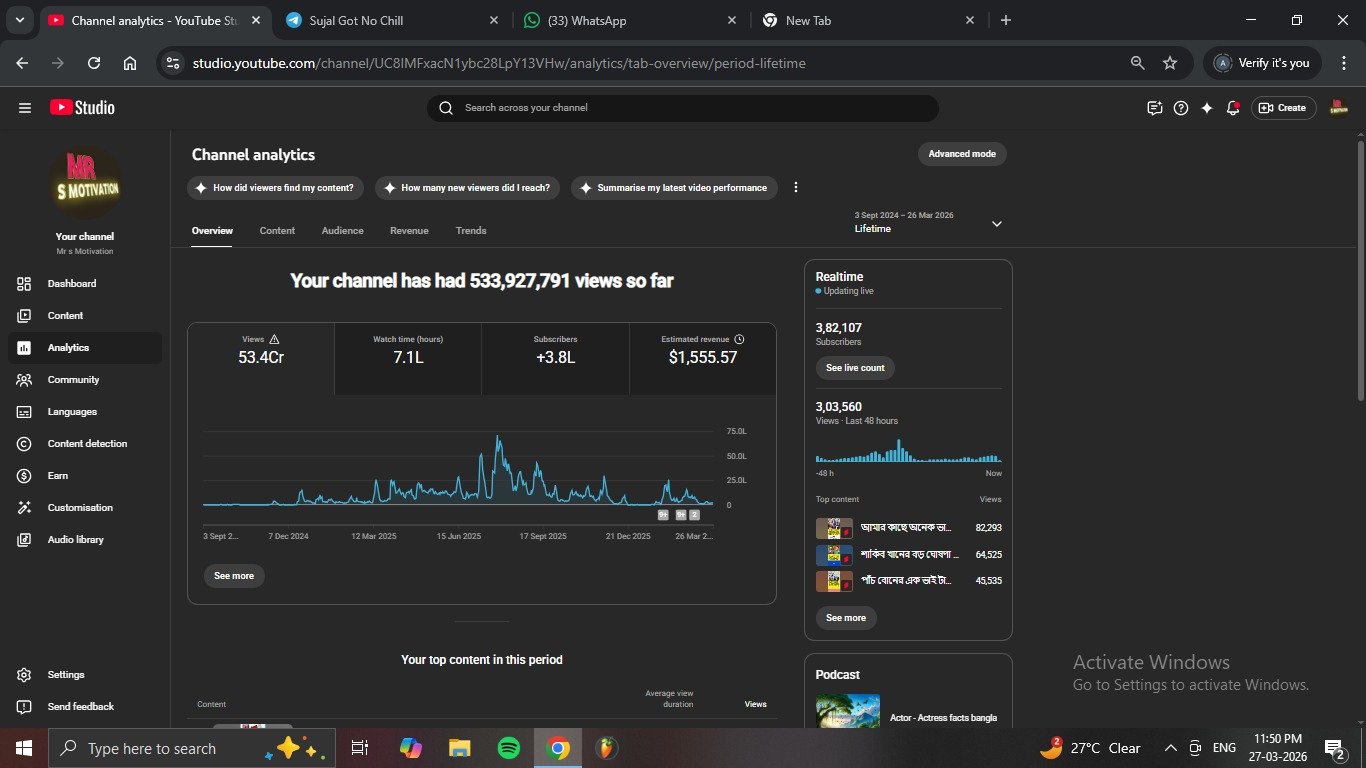
Task: Open Content detection in sidebar
Action: (x=87, y=444)
